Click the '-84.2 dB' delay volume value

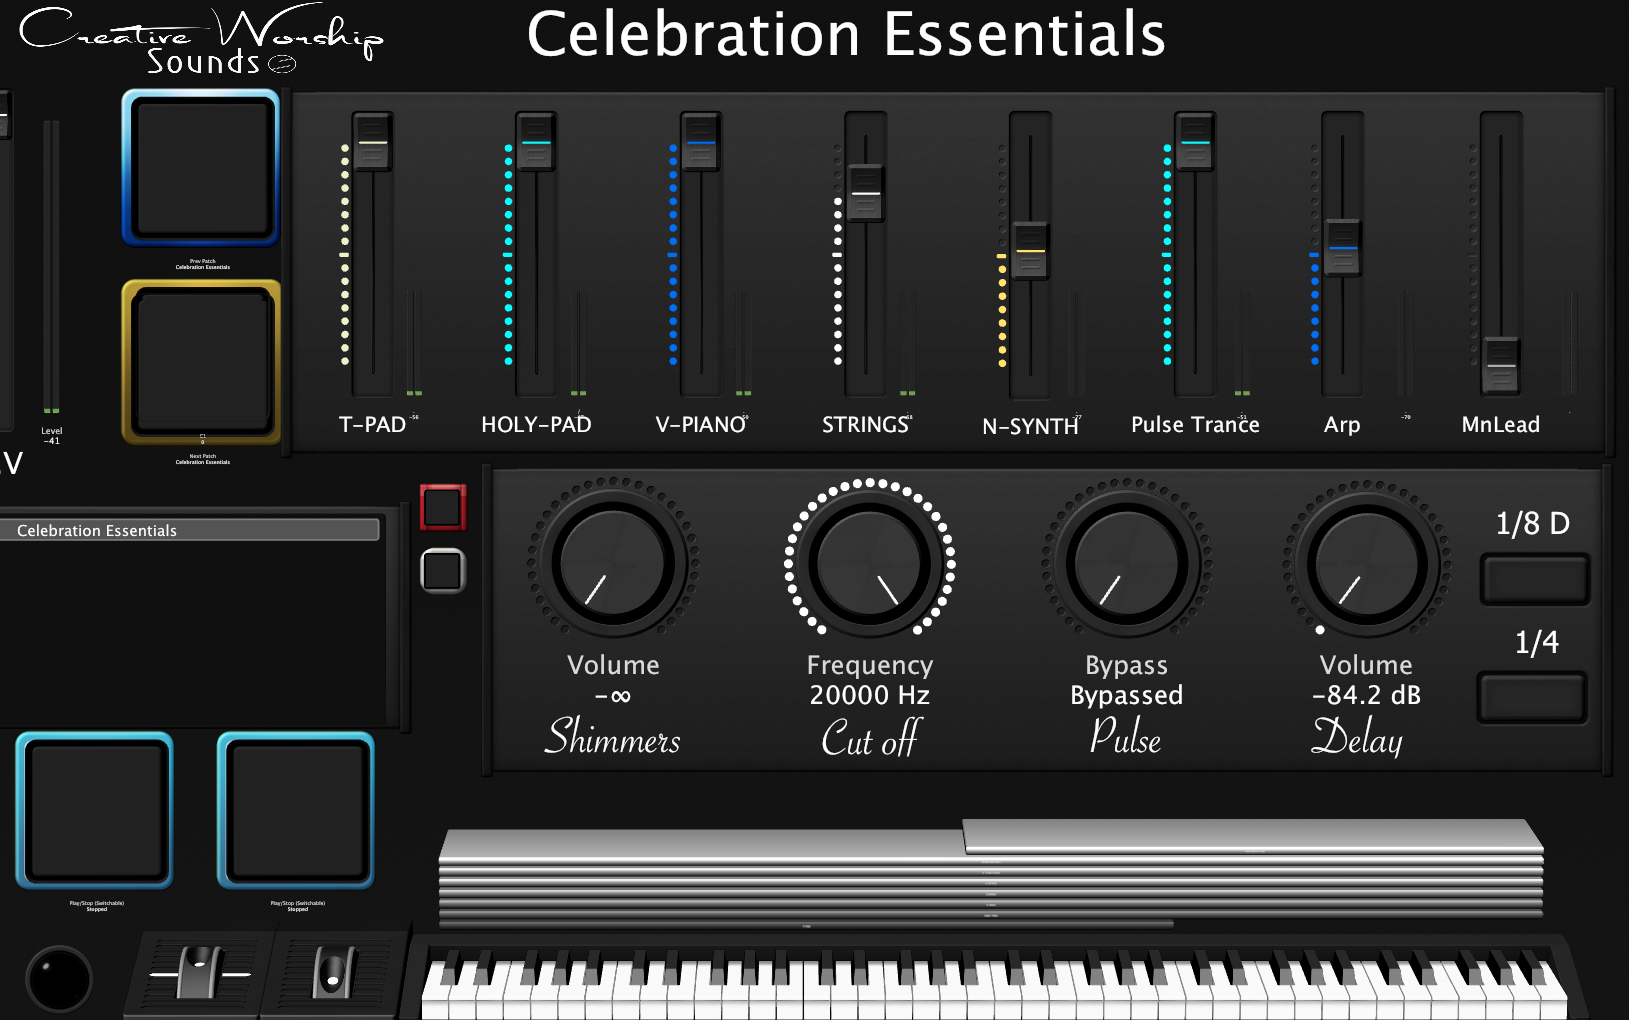1366,695
